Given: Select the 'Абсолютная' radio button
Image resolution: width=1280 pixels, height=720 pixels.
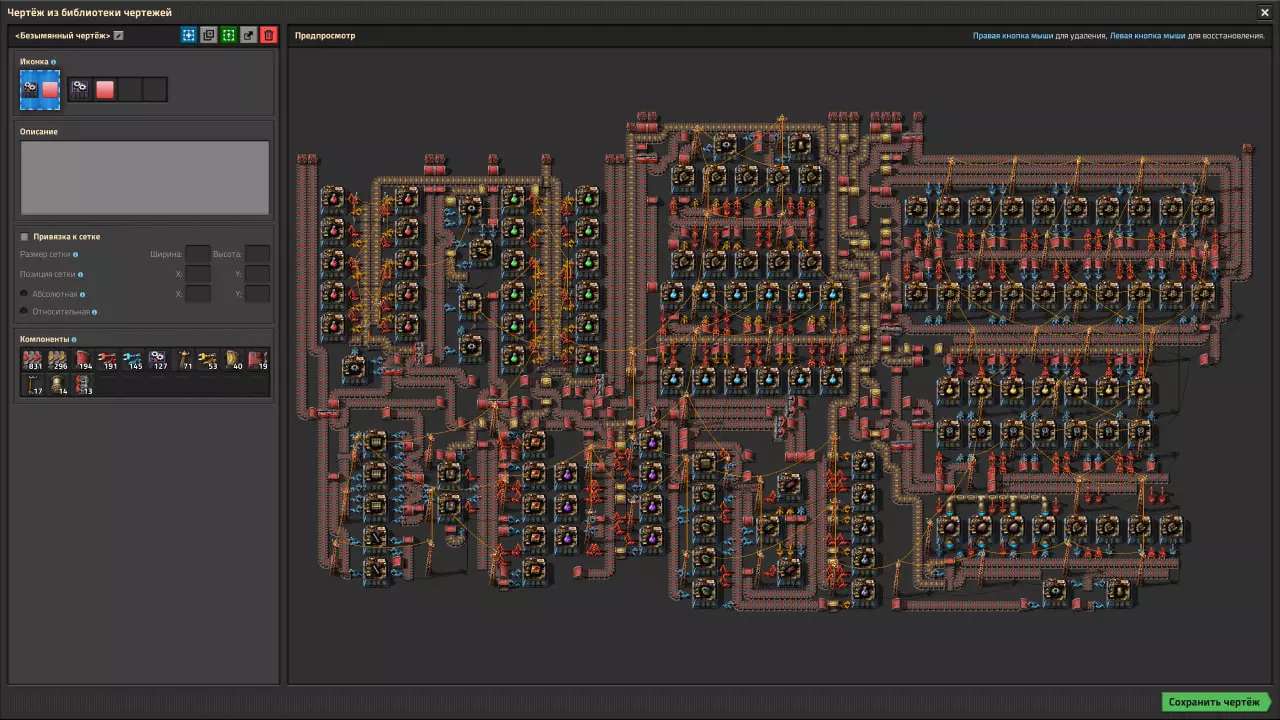Looking at the screenshot, I should click(x=25, y=294).
